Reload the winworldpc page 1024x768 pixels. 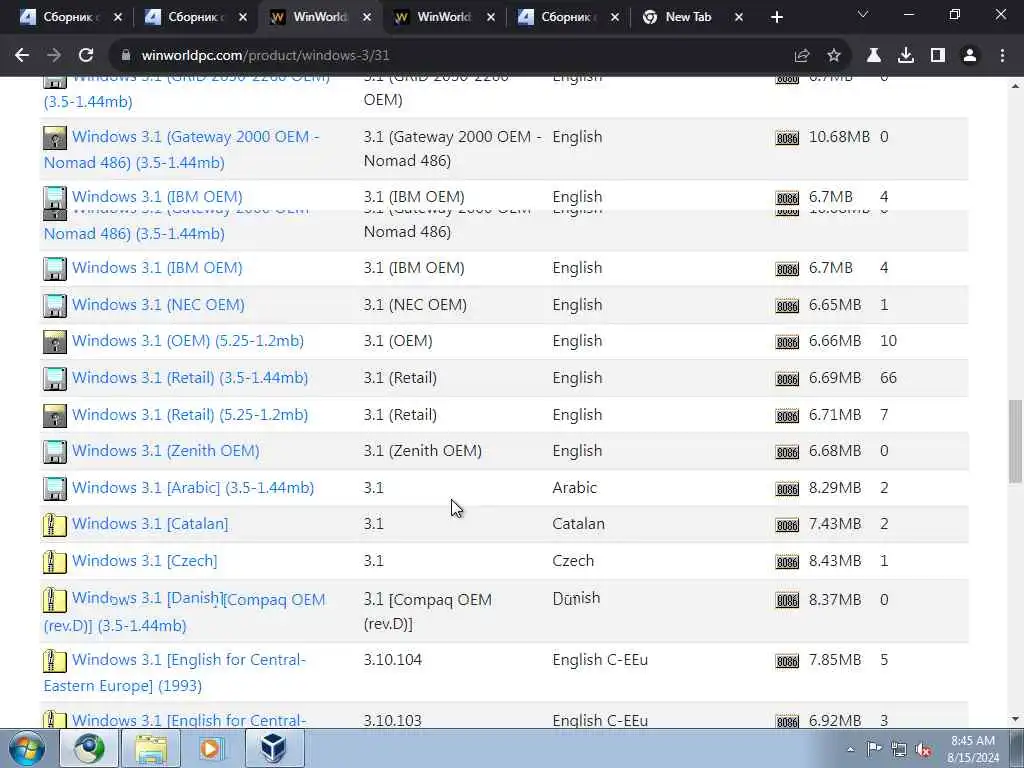tap(86, 56)
